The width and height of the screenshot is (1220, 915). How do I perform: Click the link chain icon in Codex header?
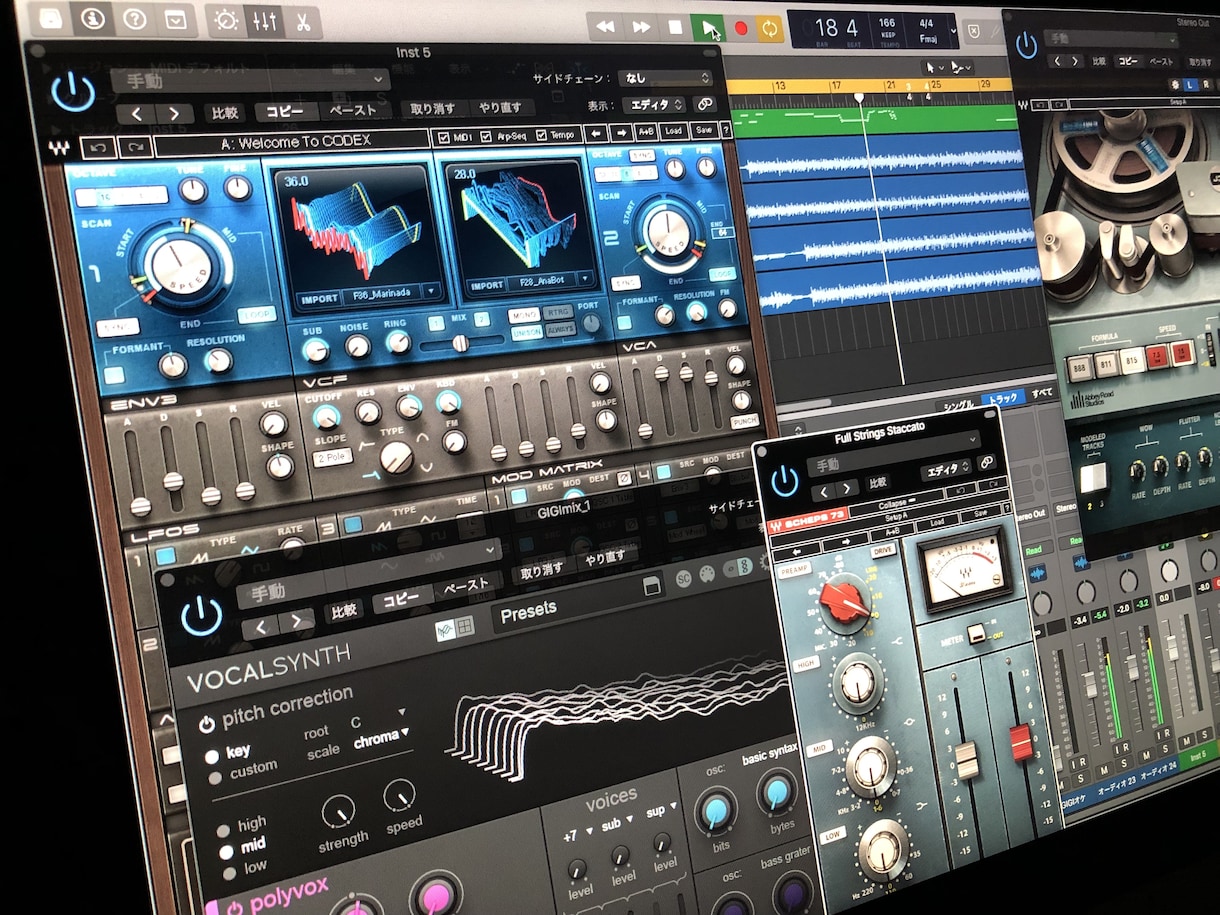pos(705,103)
